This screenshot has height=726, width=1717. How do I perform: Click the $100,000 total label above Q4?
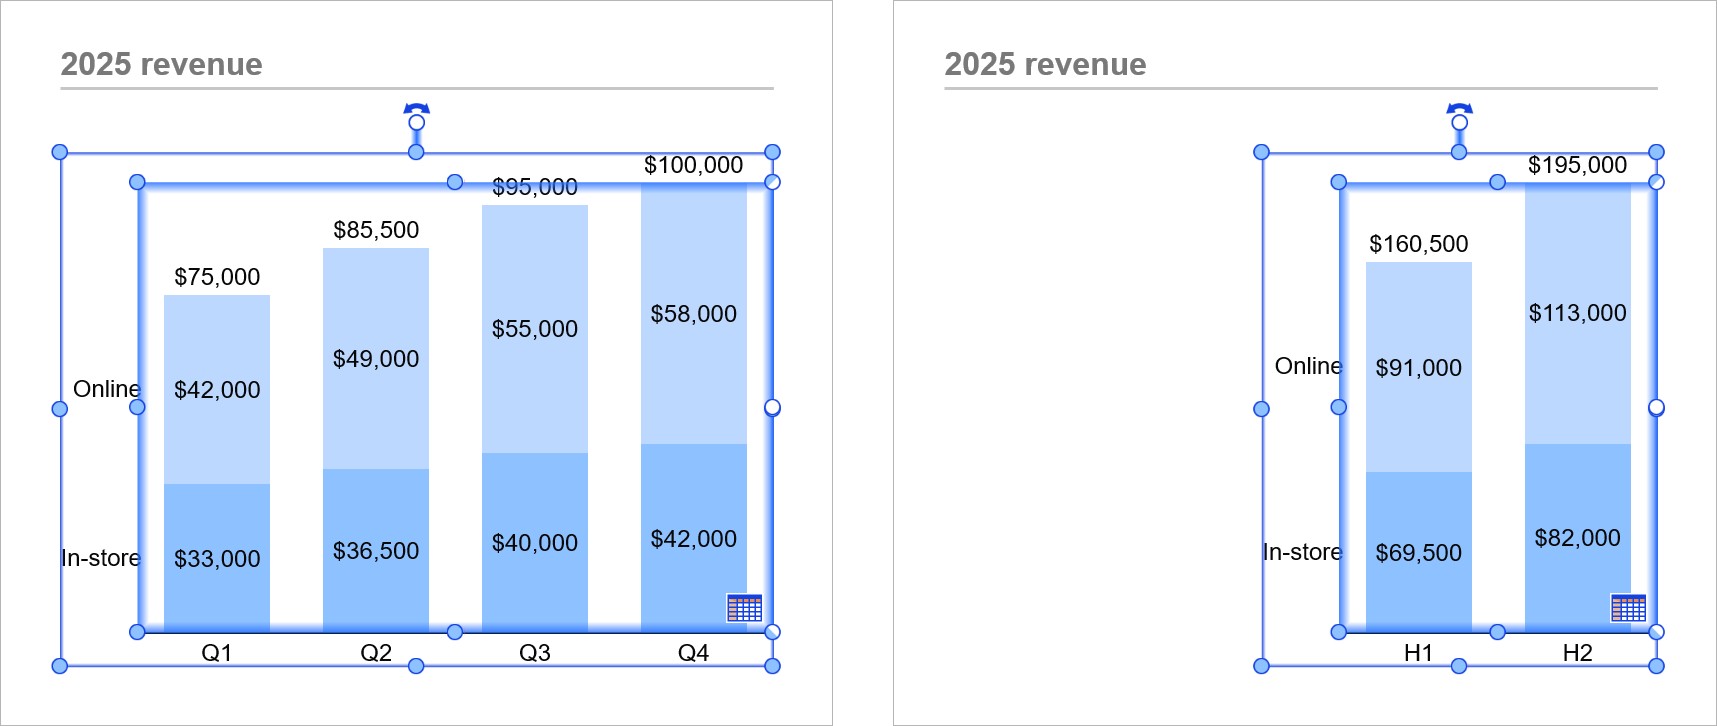tap(693, 165)
